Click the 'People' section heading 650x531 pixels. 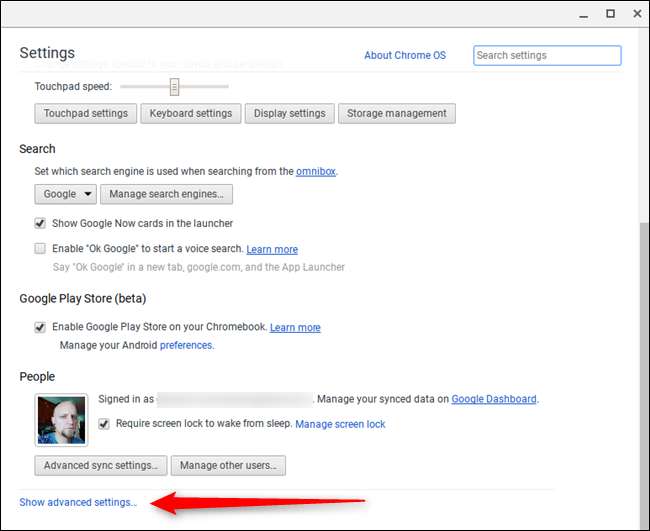(37, 377)
